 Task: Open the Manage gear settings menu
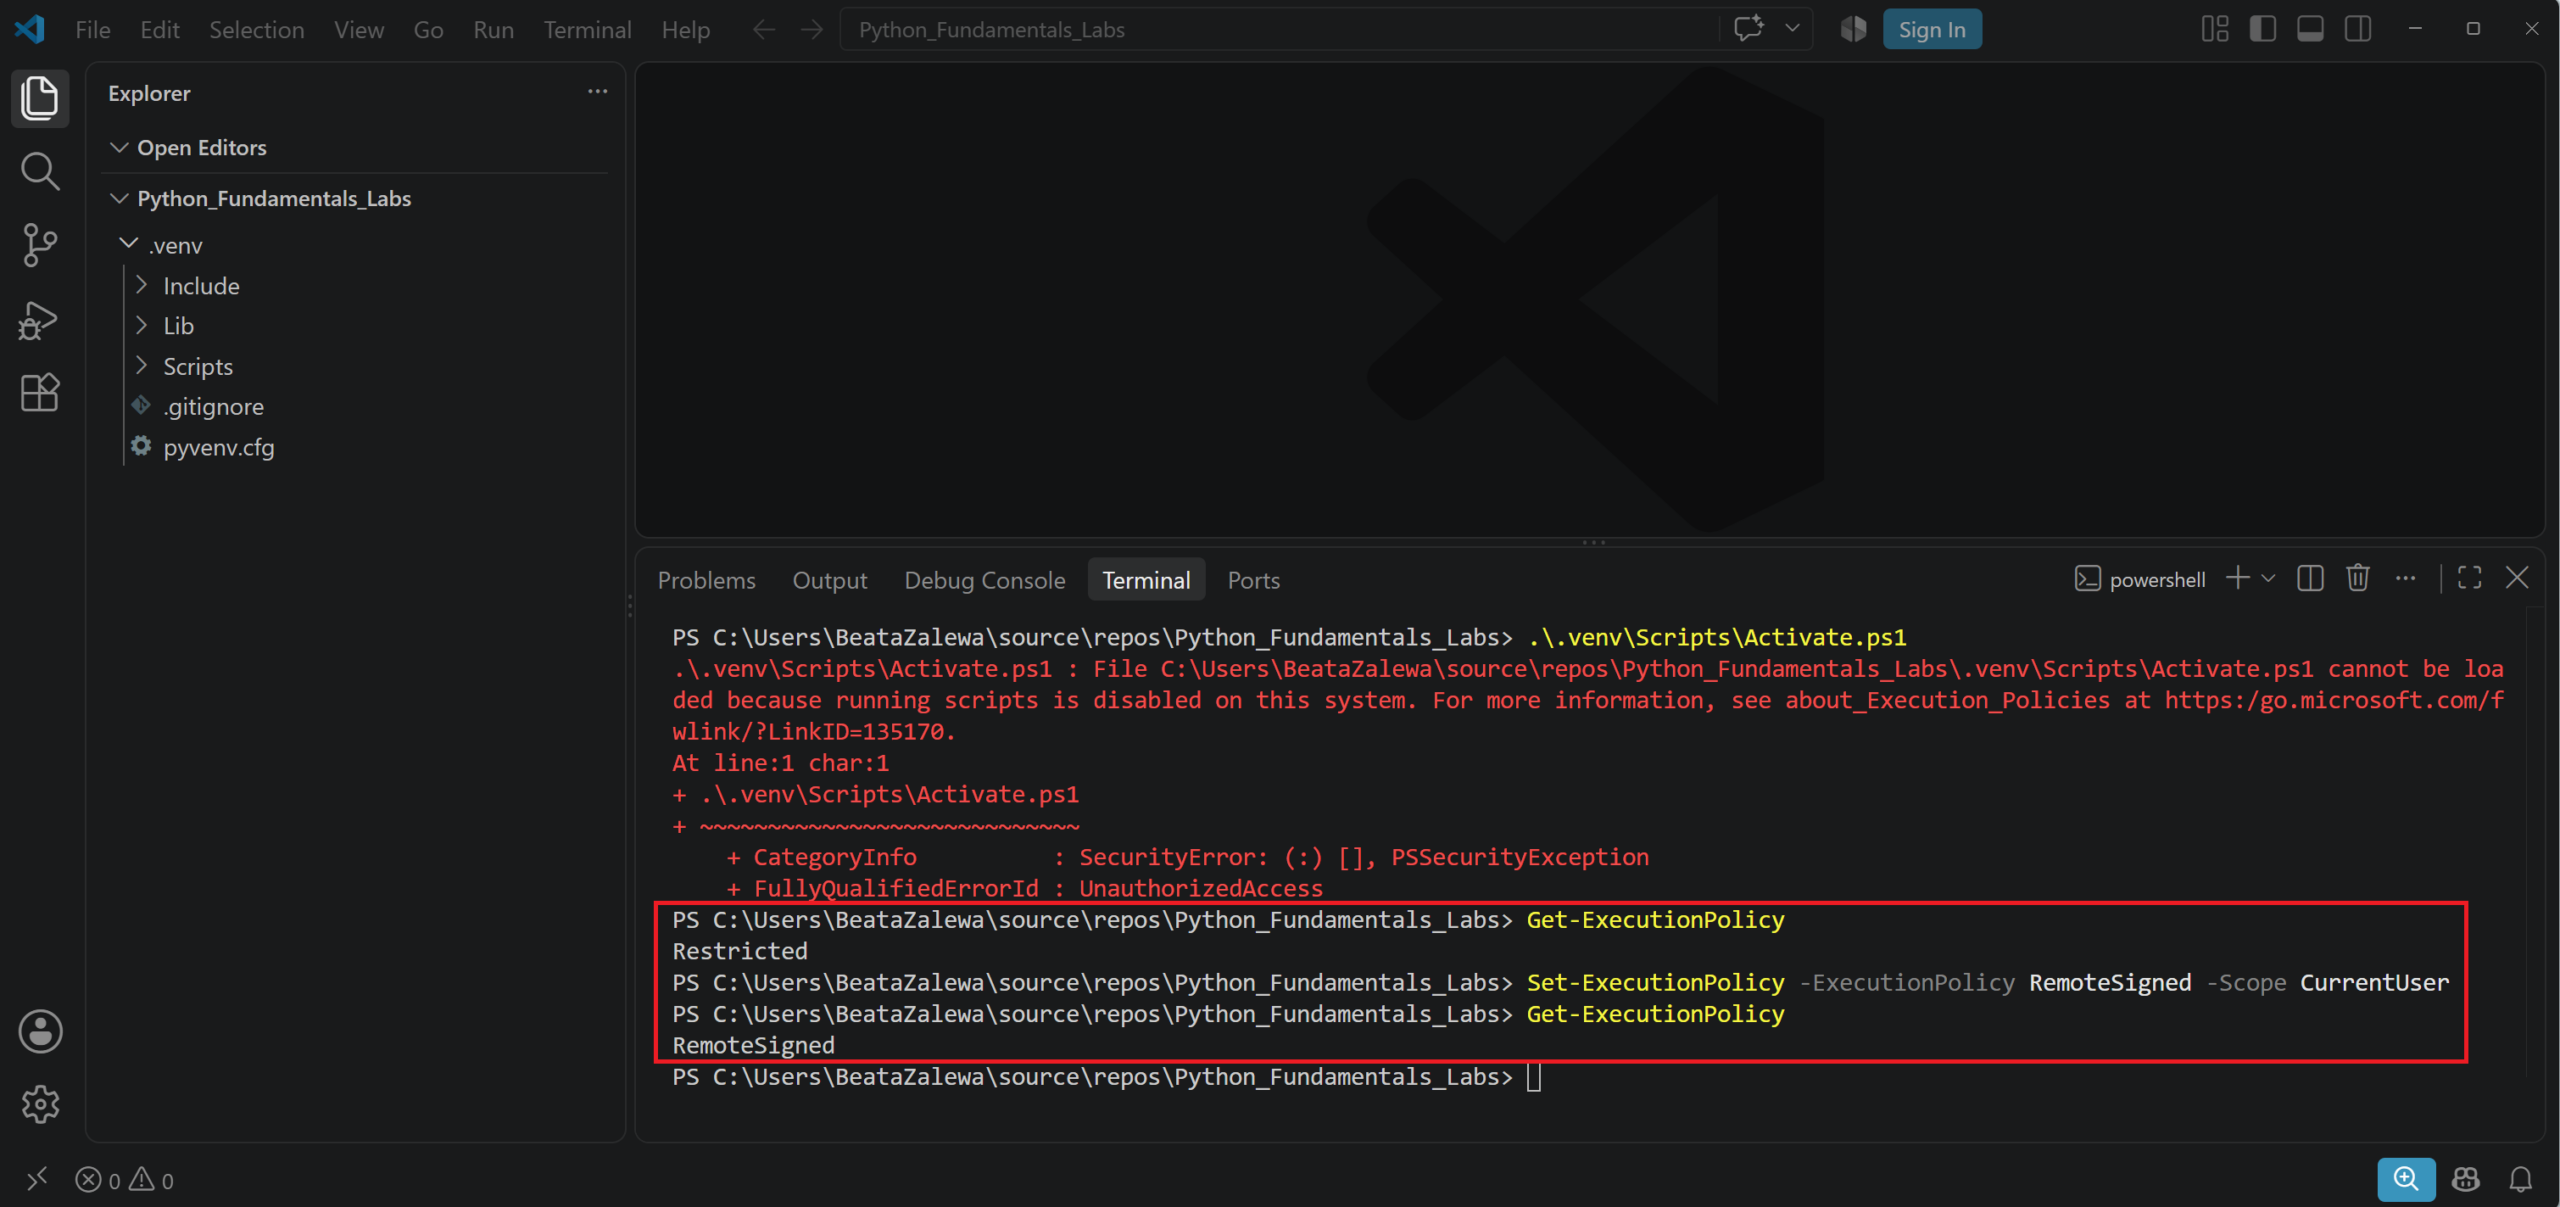(40, 1105)
